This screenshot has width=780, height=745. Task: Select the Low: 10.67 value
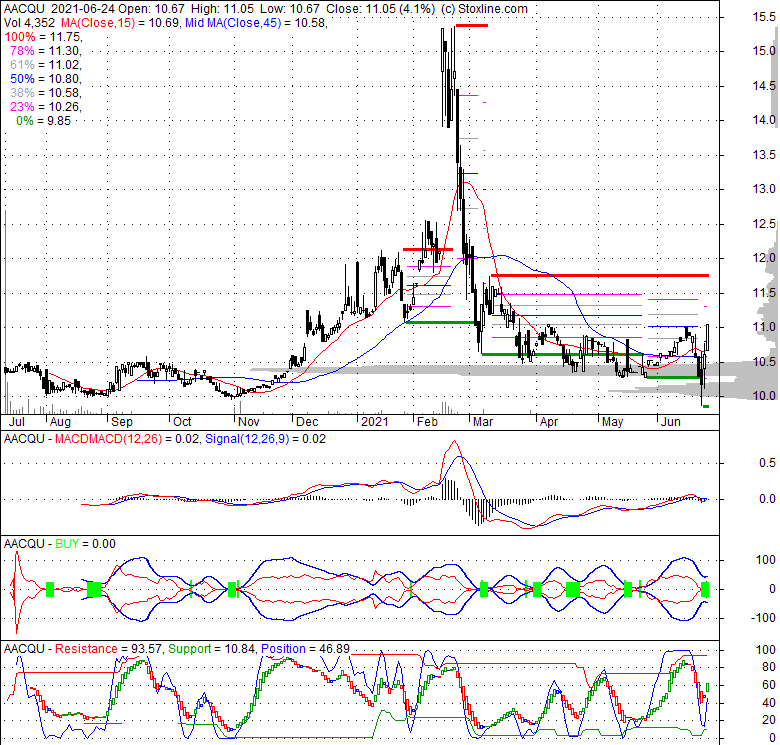[288, 9]
